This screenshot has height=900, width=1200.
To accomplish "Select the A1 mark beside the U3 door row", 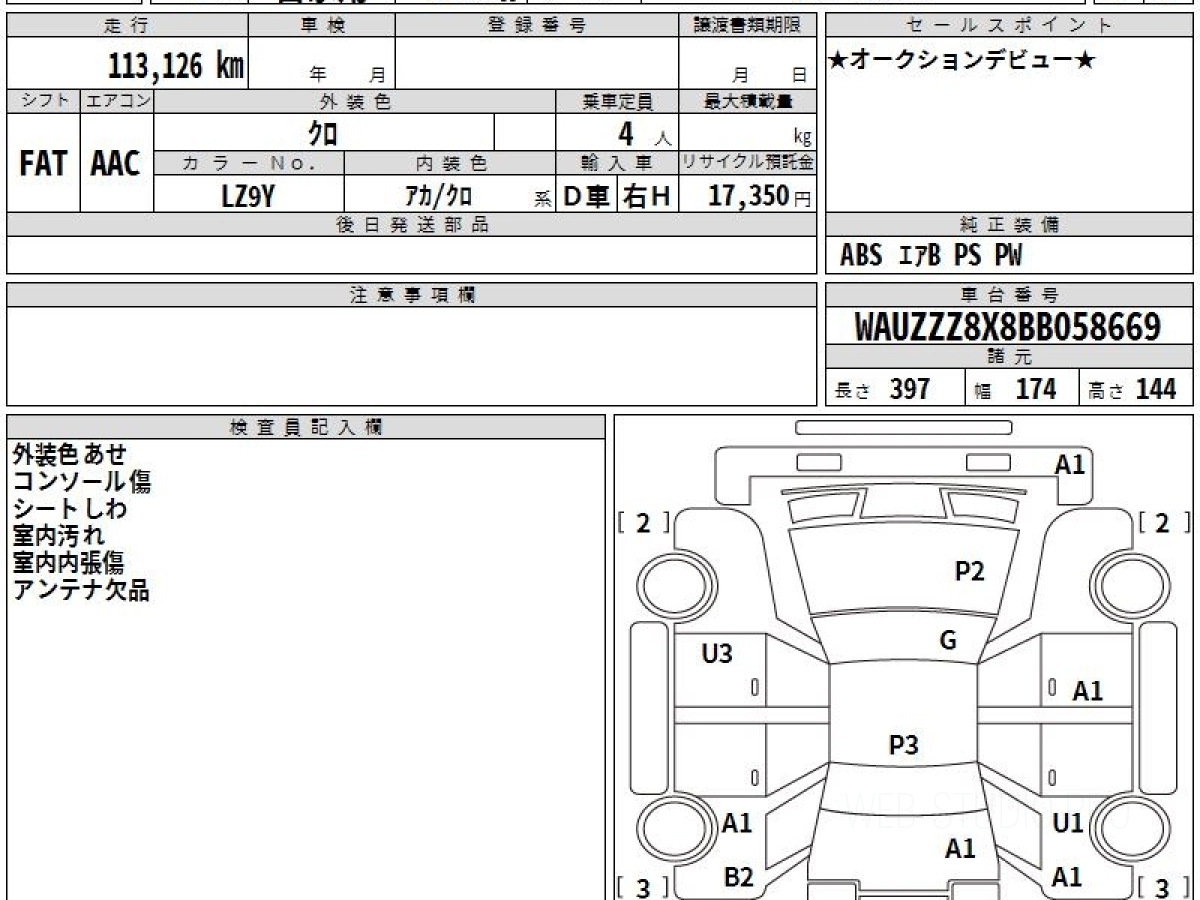I will click(x=1087, y=690).
